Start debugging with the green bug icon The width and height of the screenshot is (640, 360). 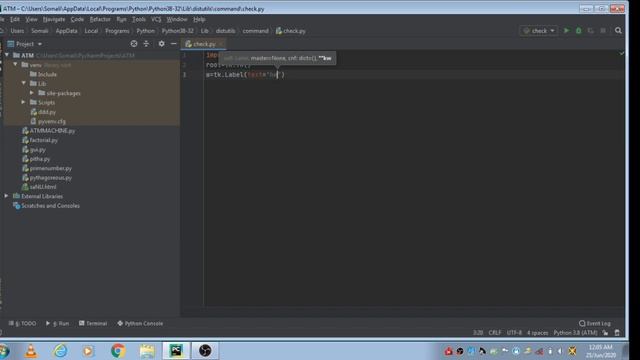tap(578, 31)
